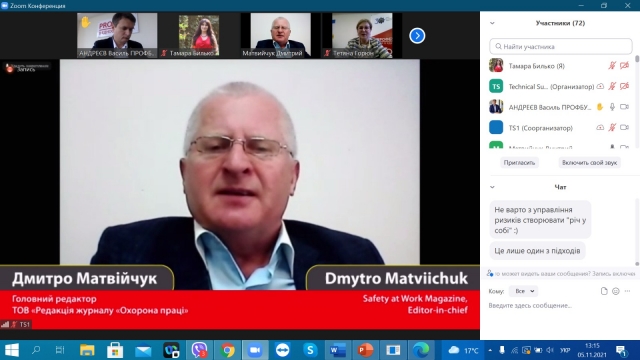Open the notification center in the taskbar
The image size is (640, 360).
point(622,350)
